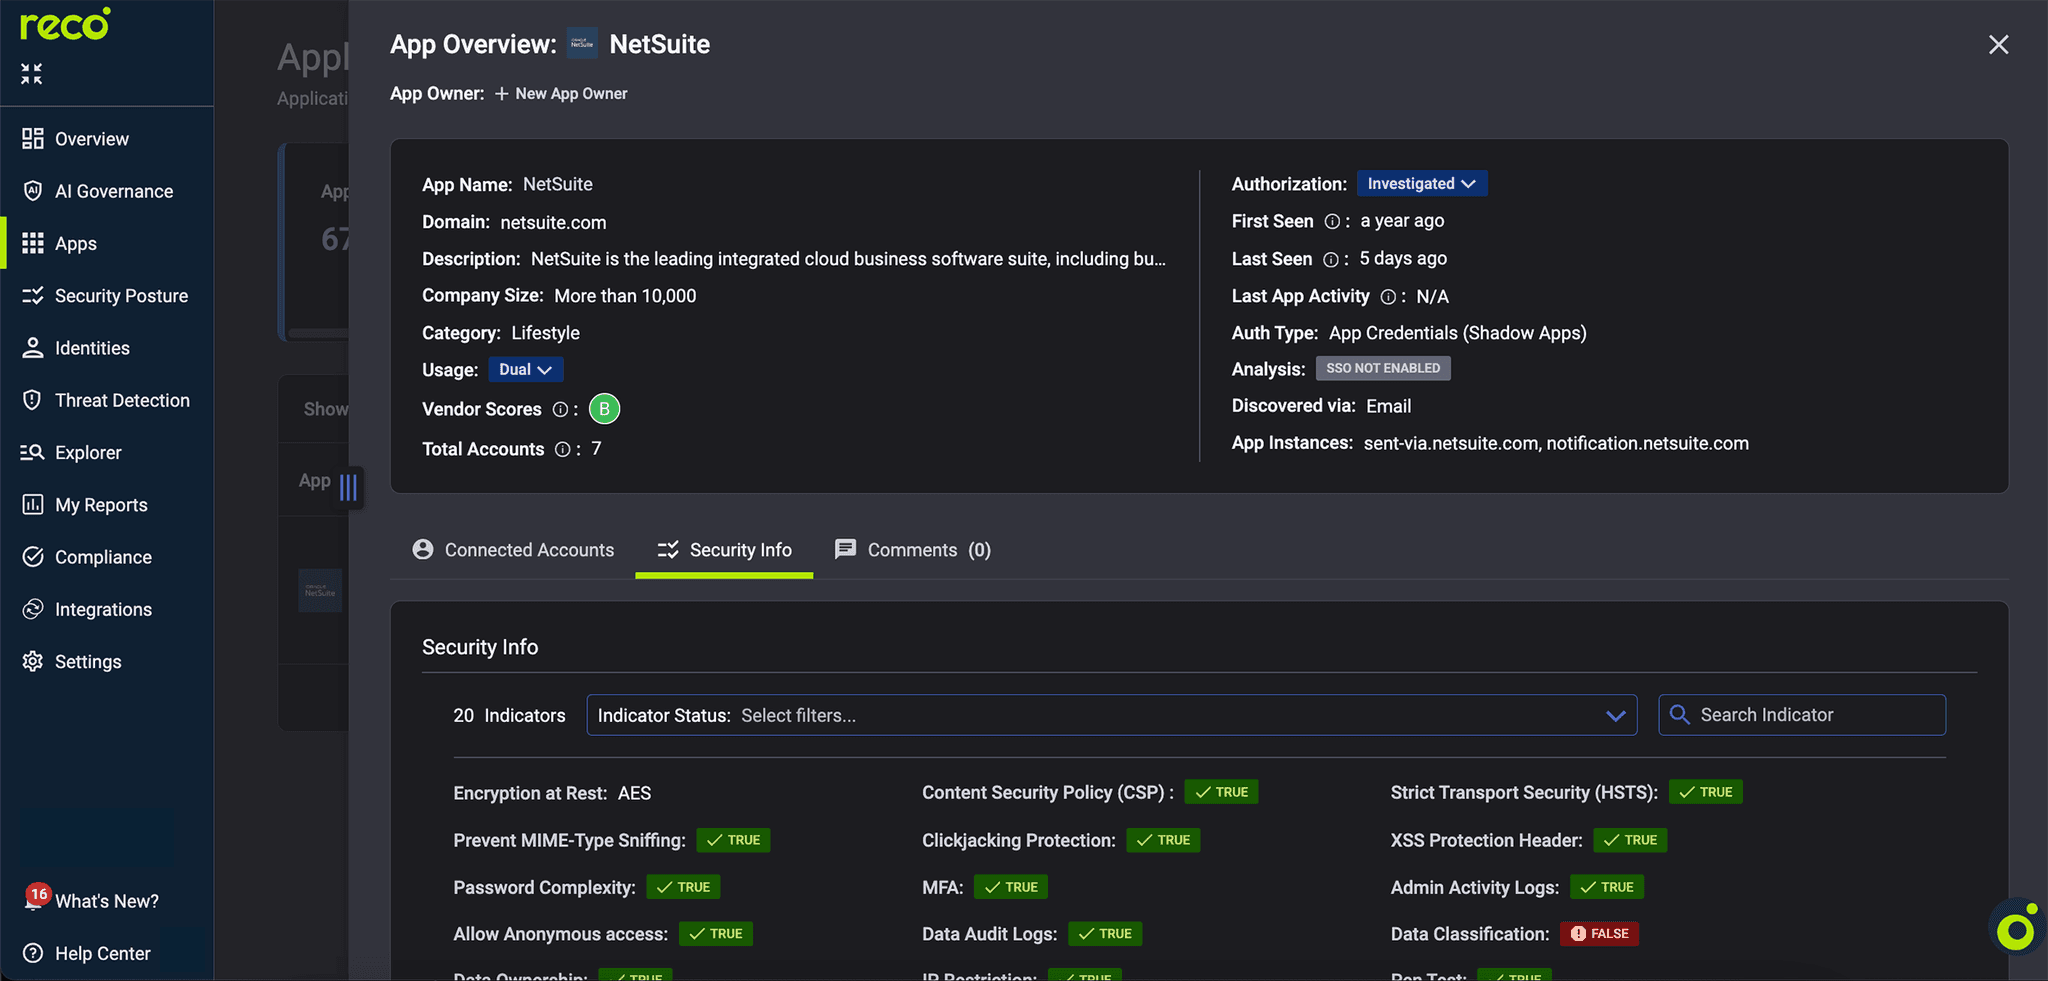Open My Reports in the sidebar

click(101, 505)
